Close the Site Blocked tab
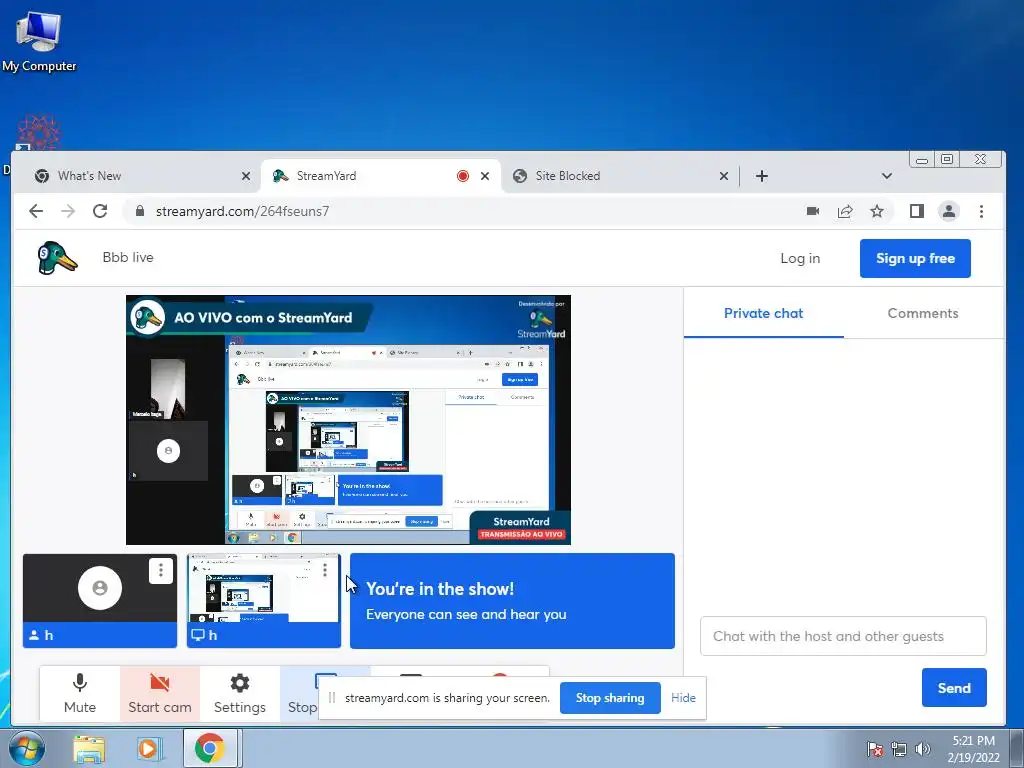The height and width of the screenshot is (768, 1024). coord(724,176)
